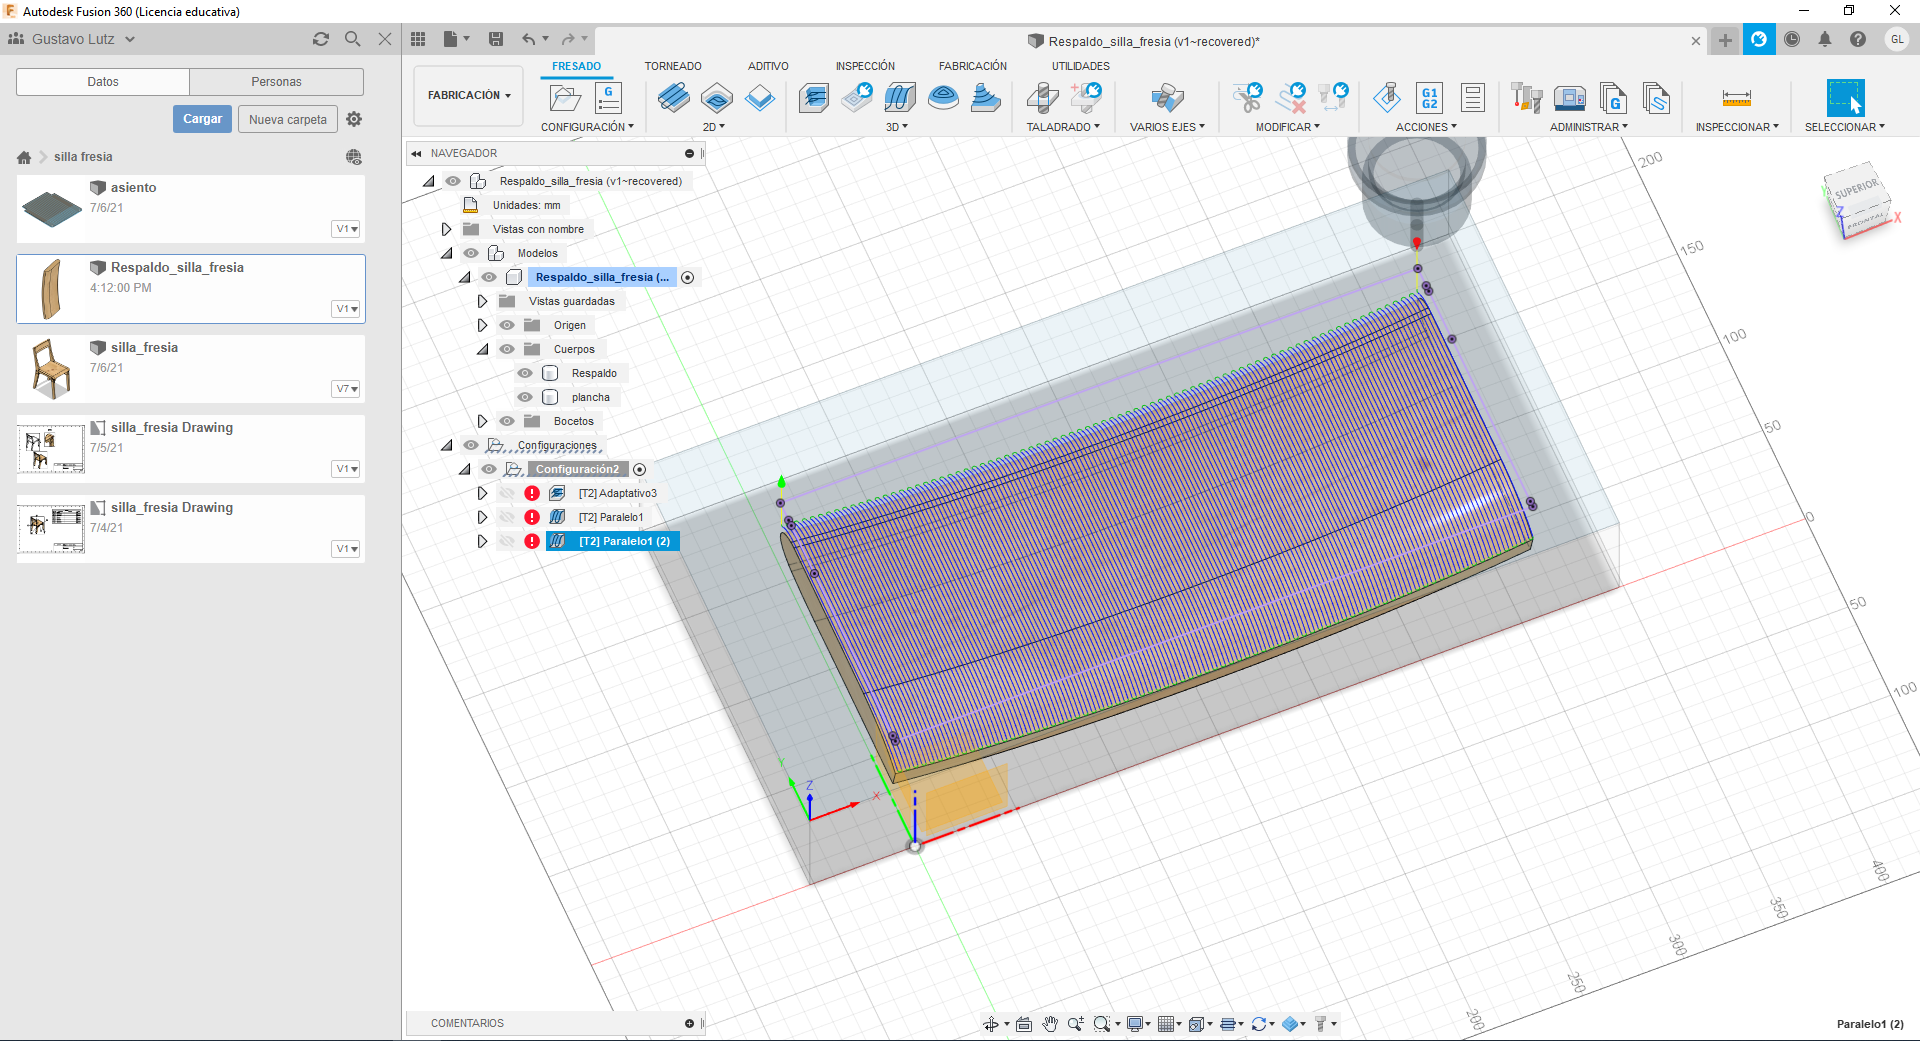The width and height of the screenshot is (1920, 1041).
Task: Click the Select window tool icon
Action: (1845, 98)
